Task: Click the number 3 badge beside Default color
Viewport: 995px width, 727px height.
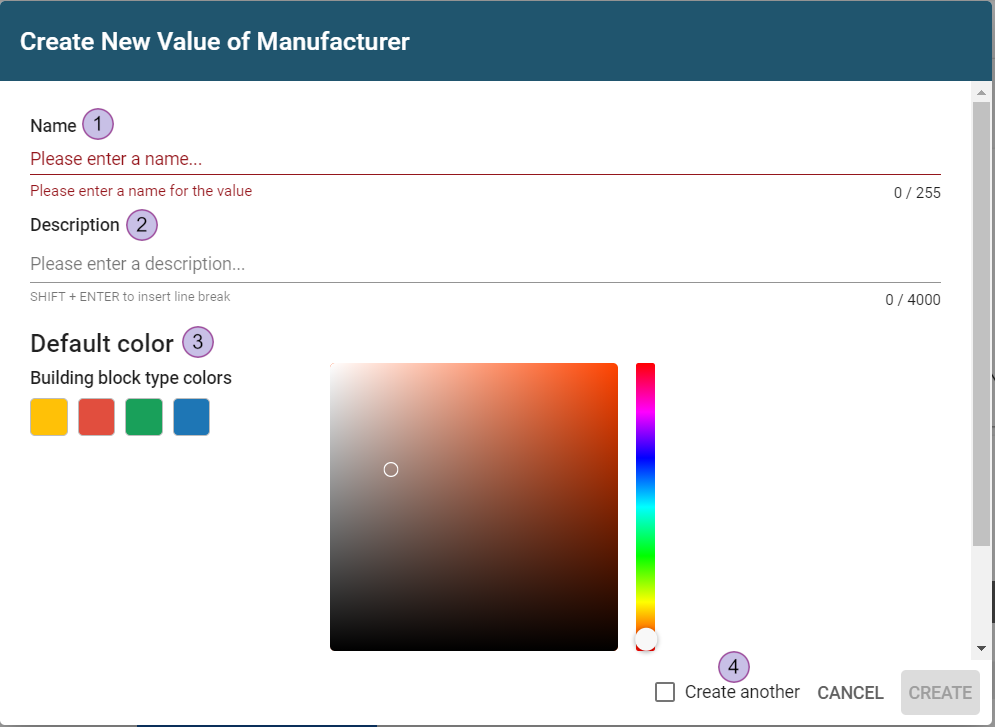Action: coord(198,342)
